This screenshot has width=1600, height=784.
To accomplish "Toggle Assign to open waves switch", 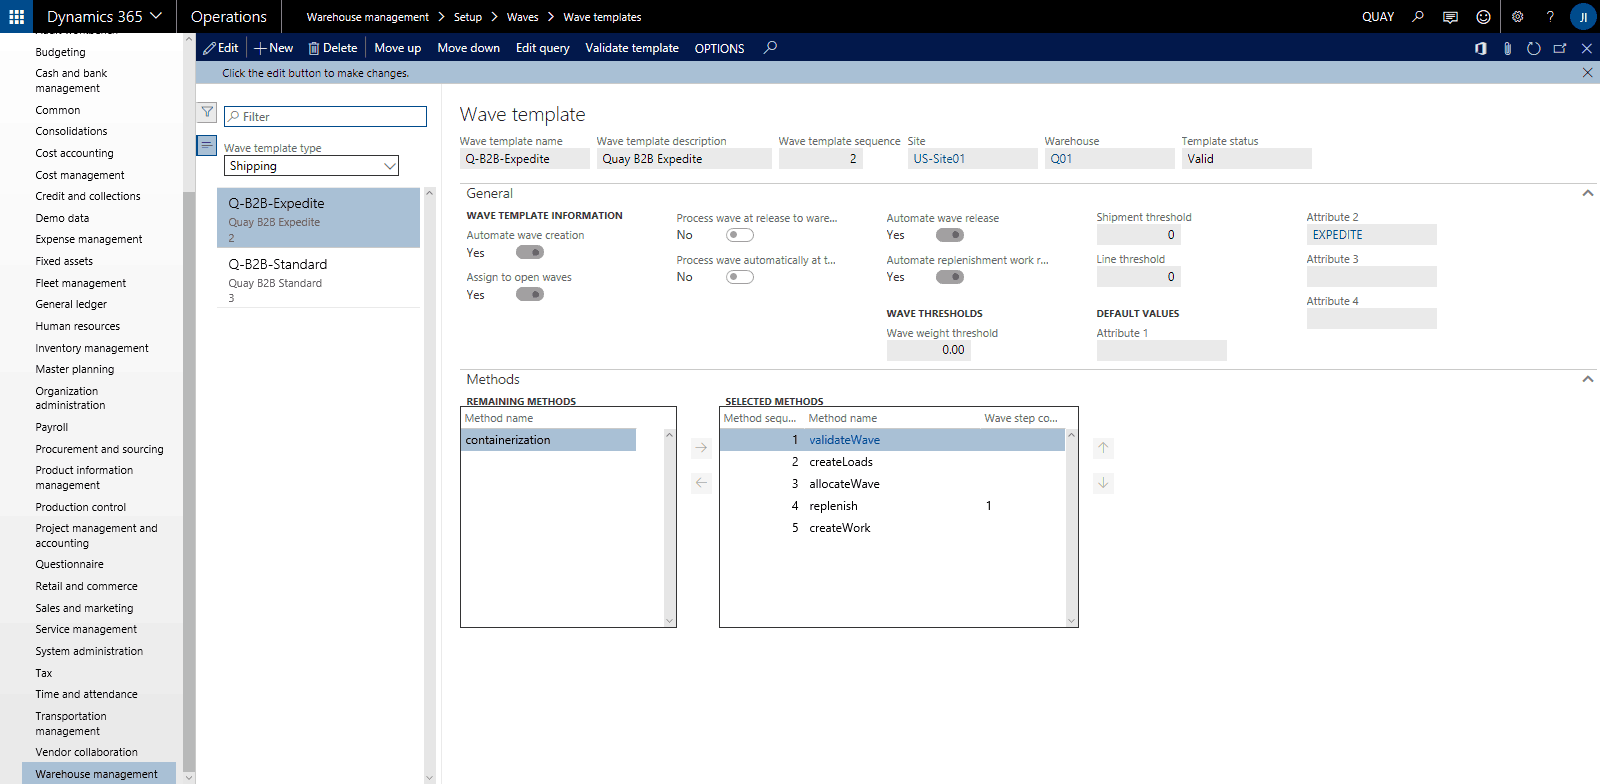I will coord(530,294).
